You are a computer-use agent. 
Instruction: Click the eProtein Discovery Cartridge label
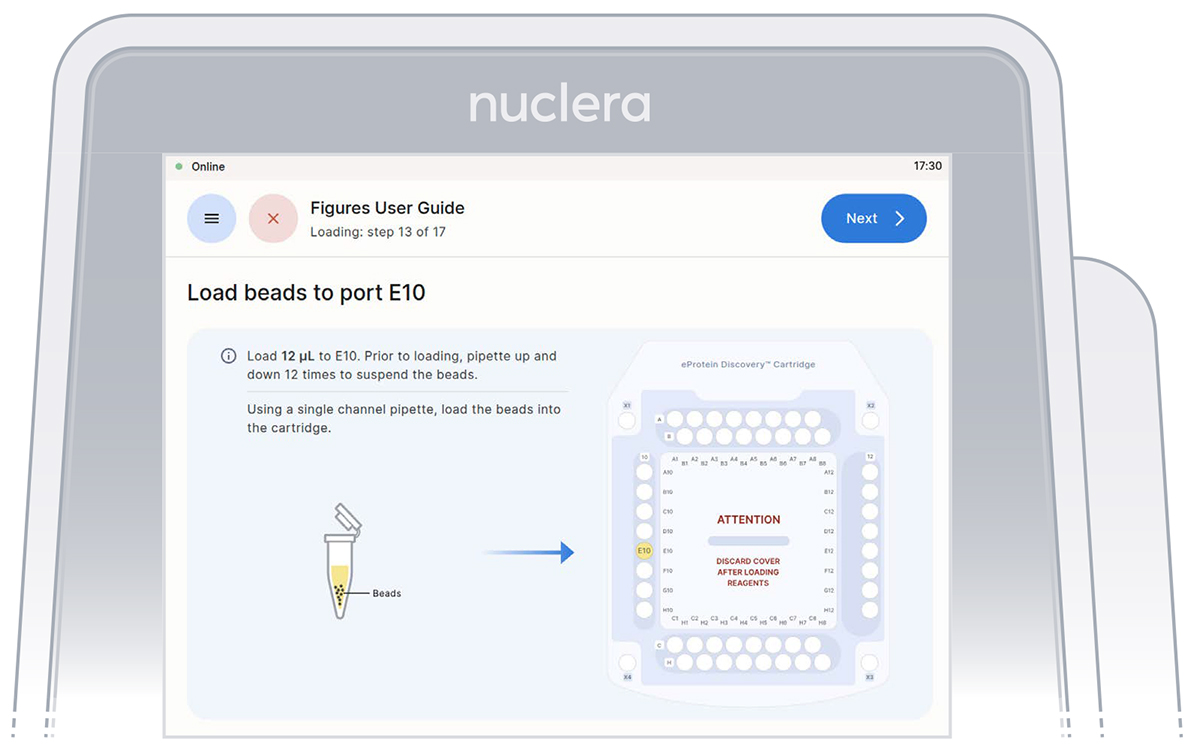click(748, 364)
